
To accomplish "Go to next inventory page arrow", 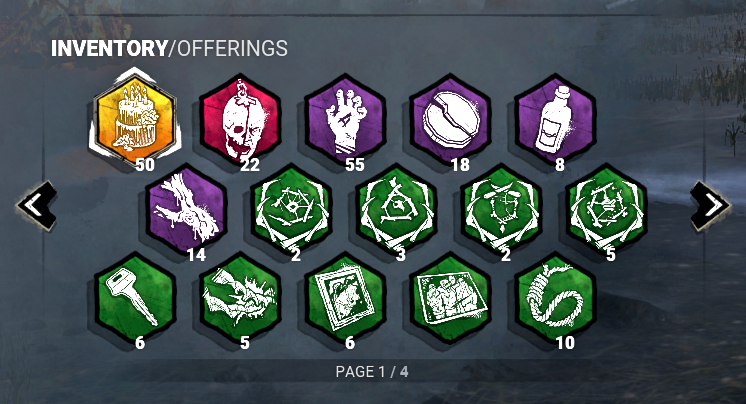I will [710, 206].
